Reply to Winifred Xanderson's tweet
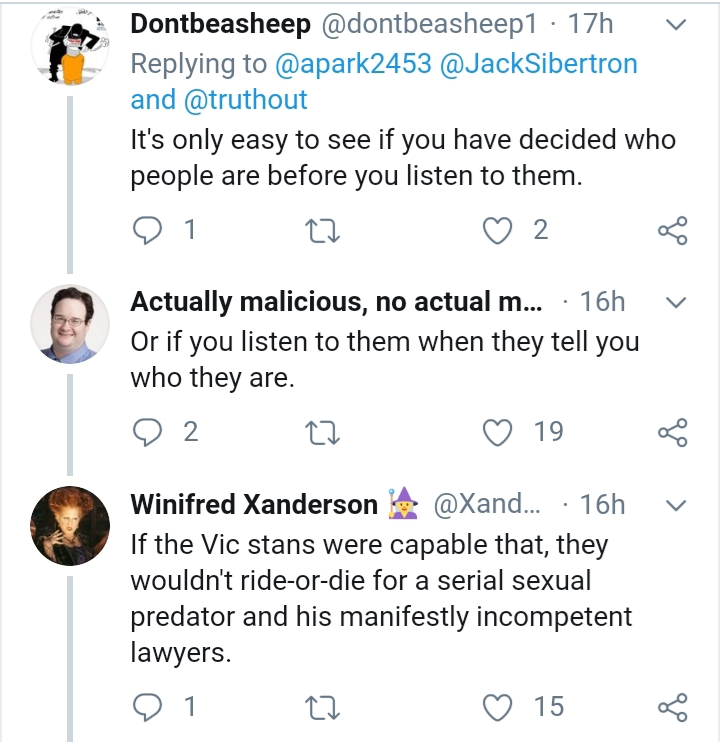Viewport: 720px width, 742px height. (x=147, y=707)
